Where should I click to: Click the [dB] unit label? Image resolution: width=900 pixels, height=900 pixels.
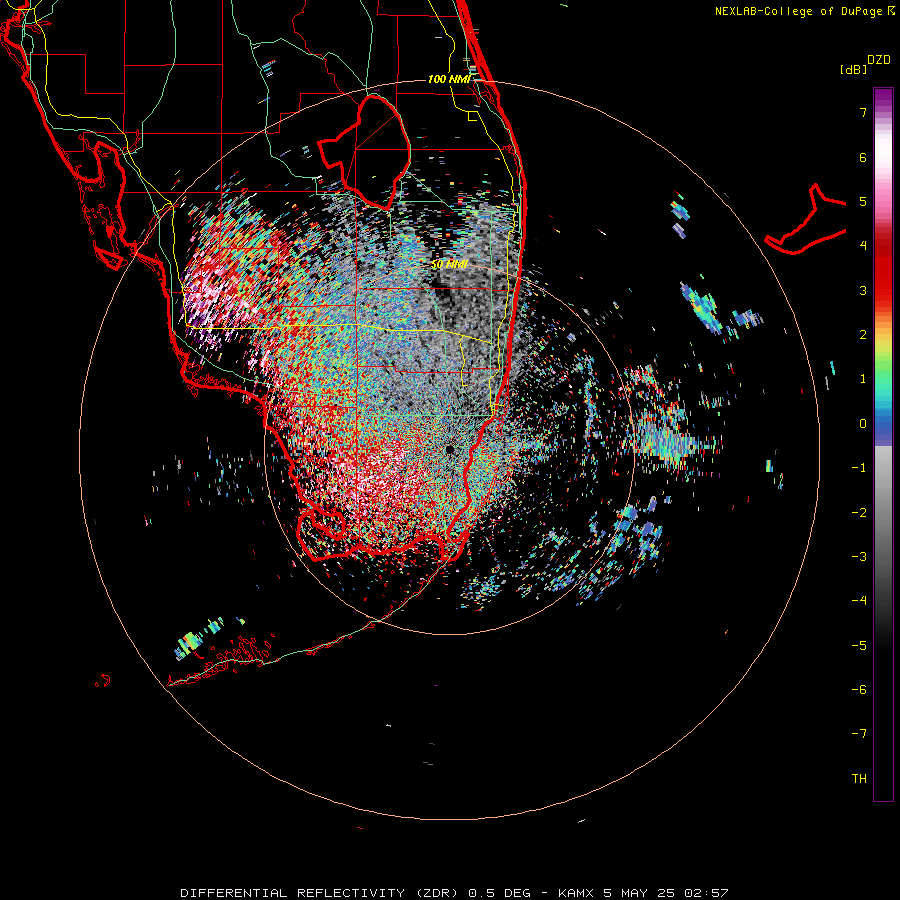pos(853,69)
